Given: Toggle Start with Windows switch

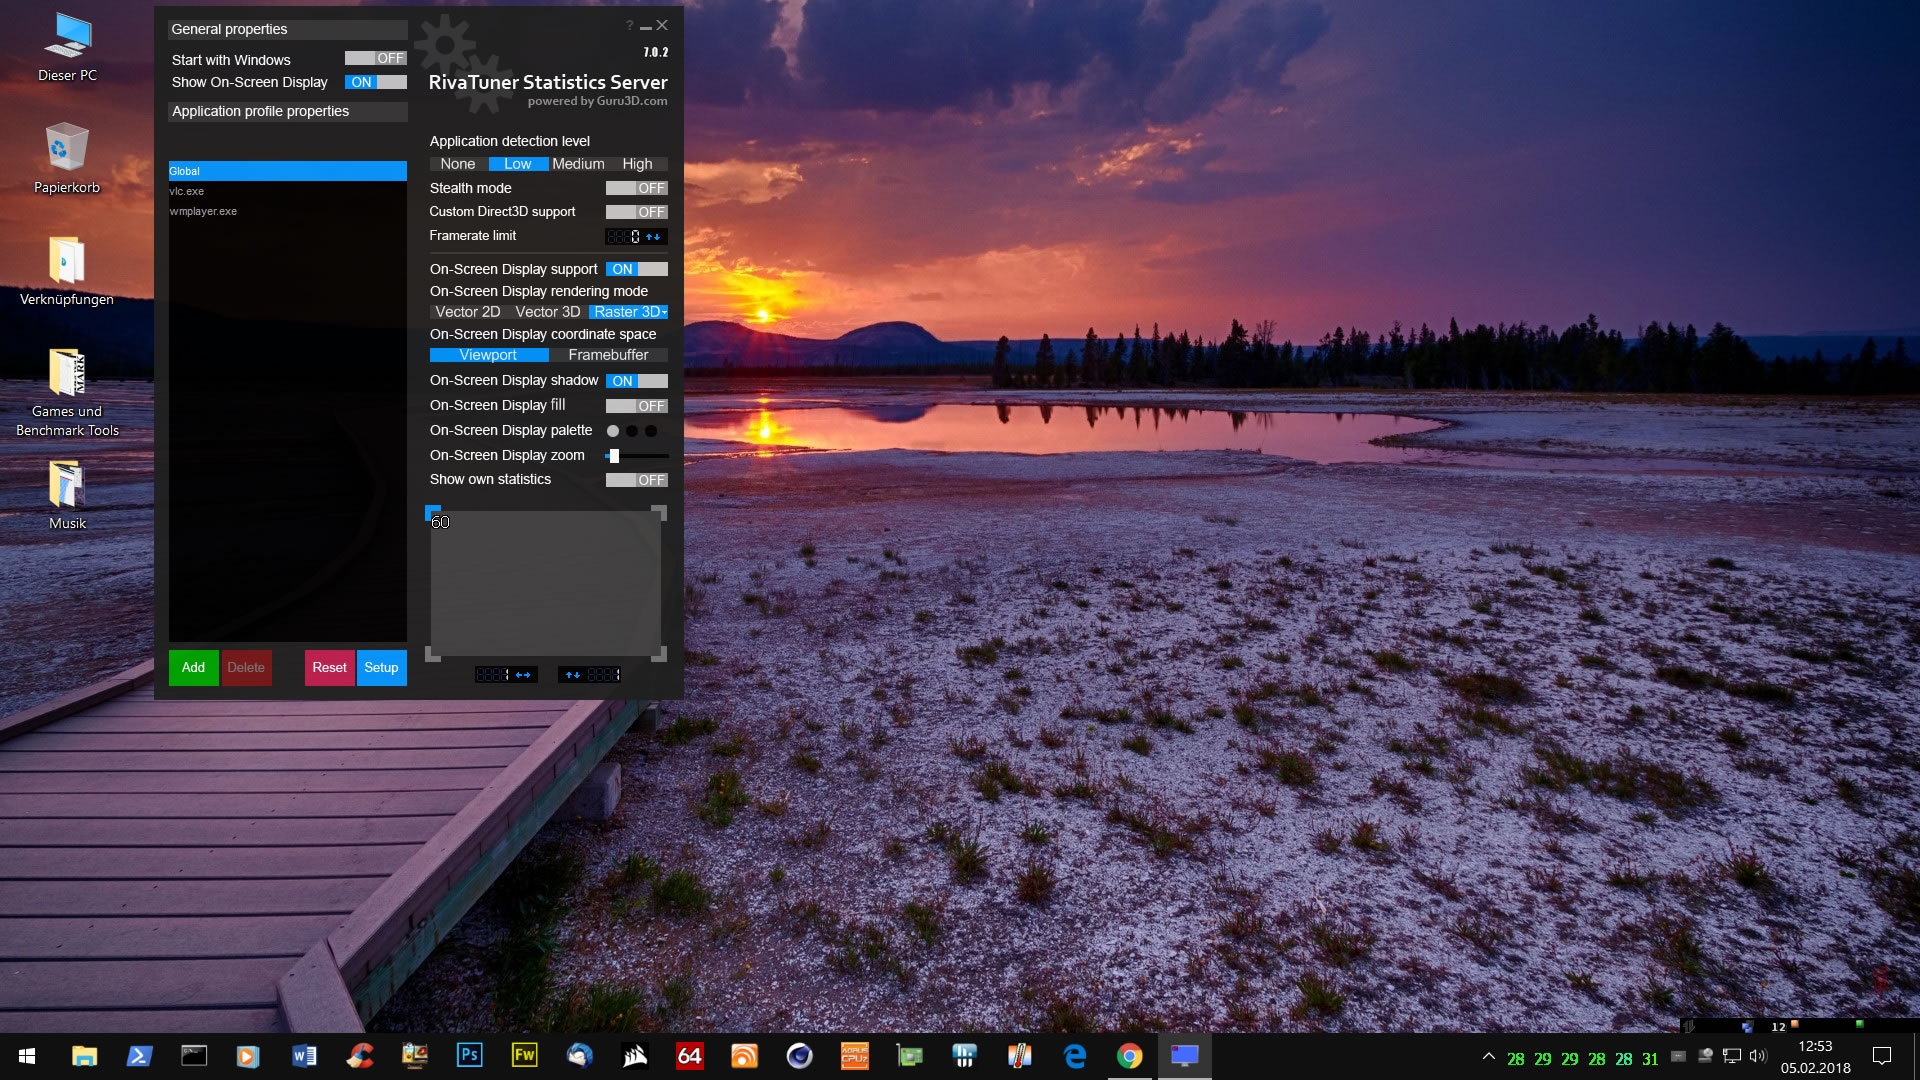Looking at the screenshot, I should (375, 59).
